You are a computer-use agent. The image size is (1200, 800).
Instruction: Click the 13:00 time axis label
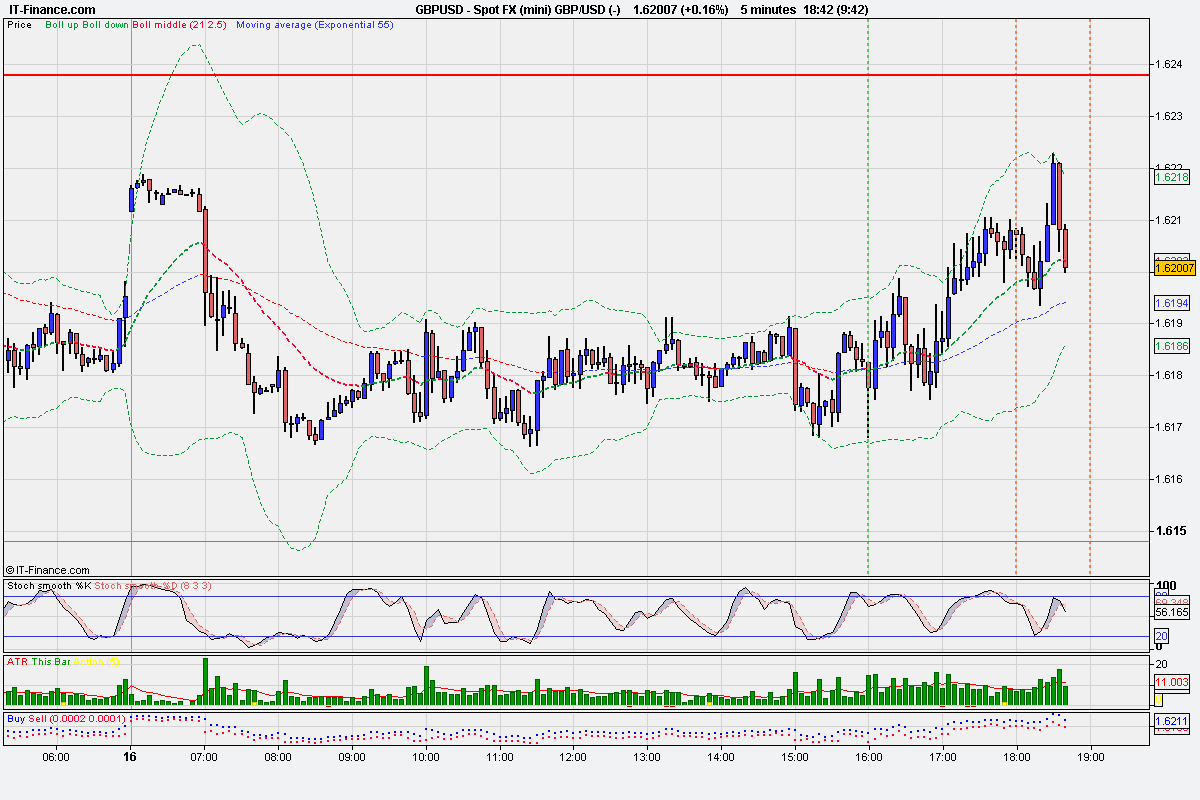647,757
